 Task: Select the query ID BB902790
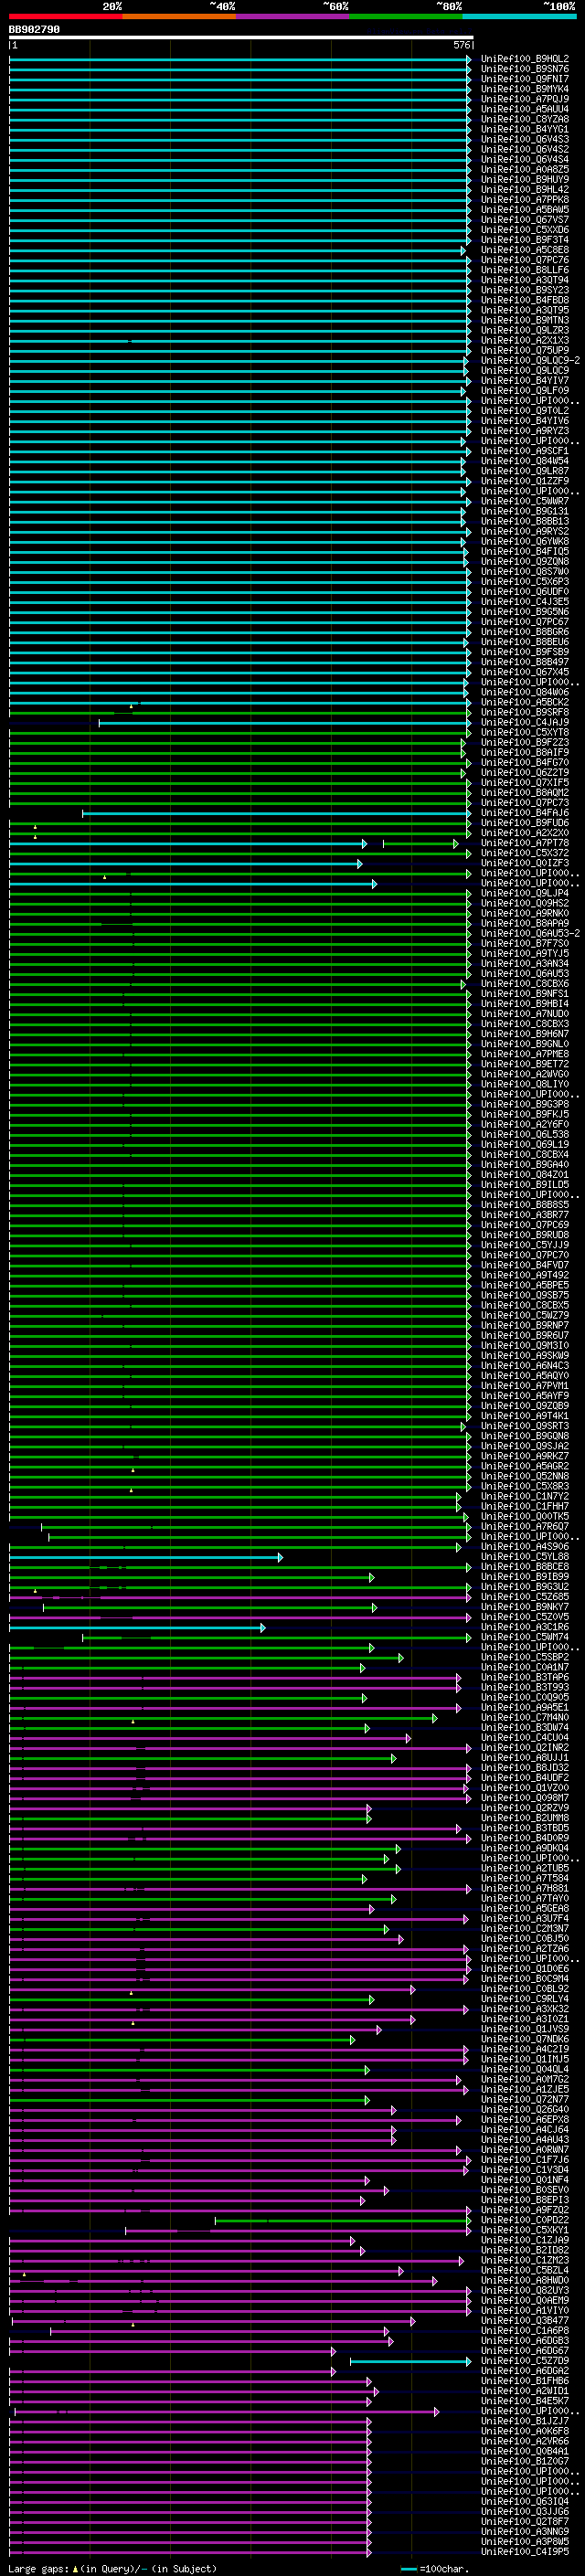coord(34,30)
